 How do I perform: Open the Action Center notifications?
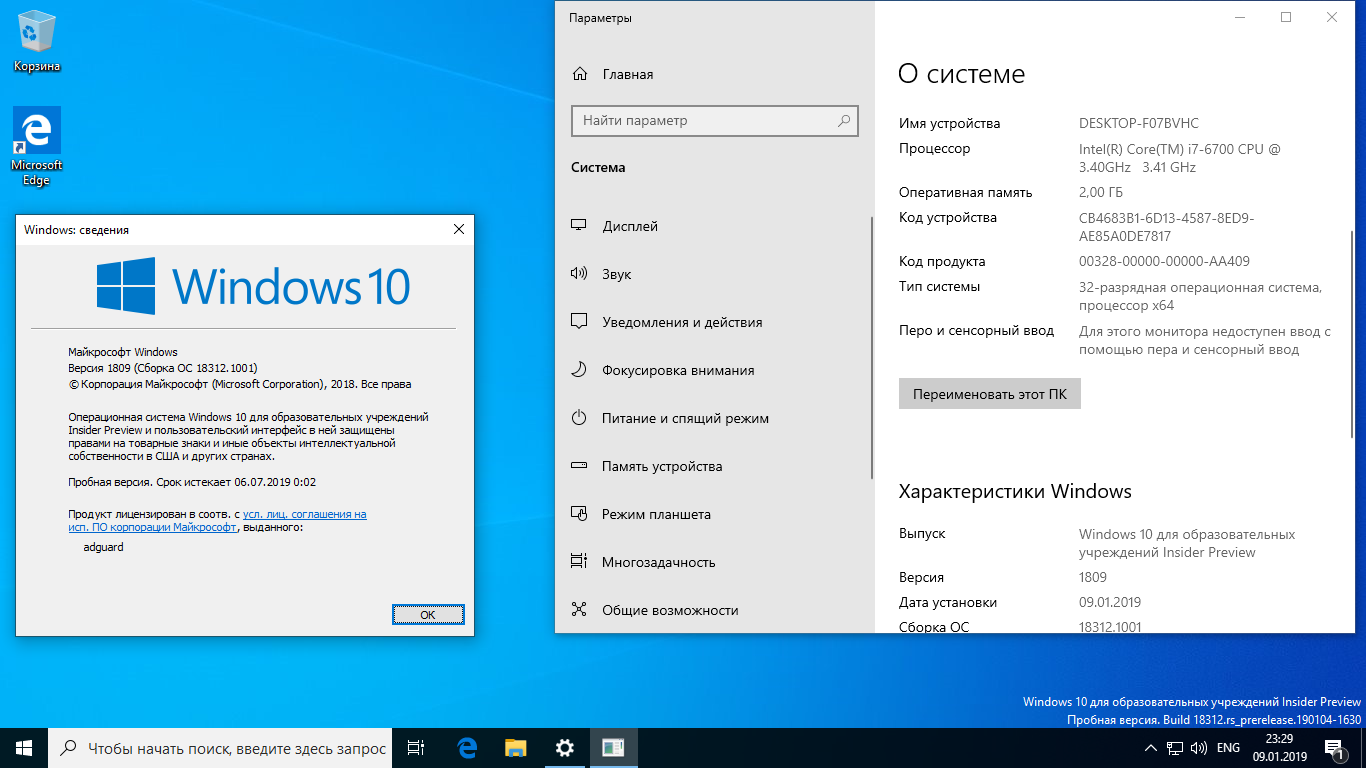click(1333, 748)
